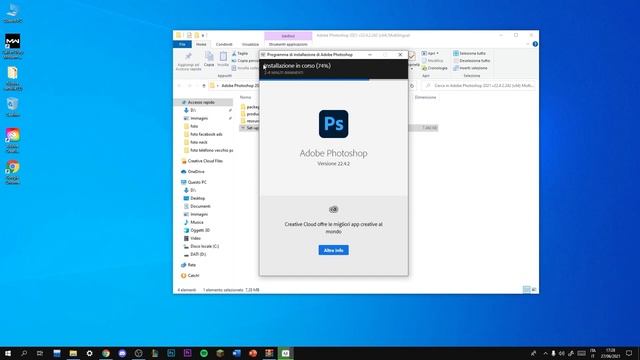Image resolution: width=640 pixels, height=360 pixels.
Task: Click the Up arrow navigation button
Action: click(204, 86)
